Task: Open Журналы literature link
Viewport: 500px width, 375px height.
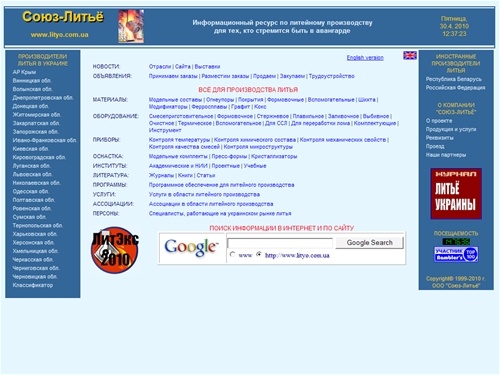Action: coord(161,175)
